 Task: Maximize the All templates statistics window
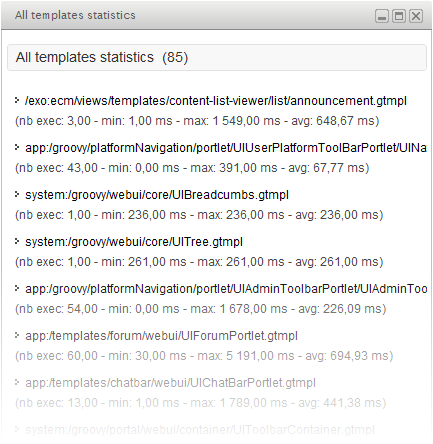pyautogui.click(x=399, y=16)
